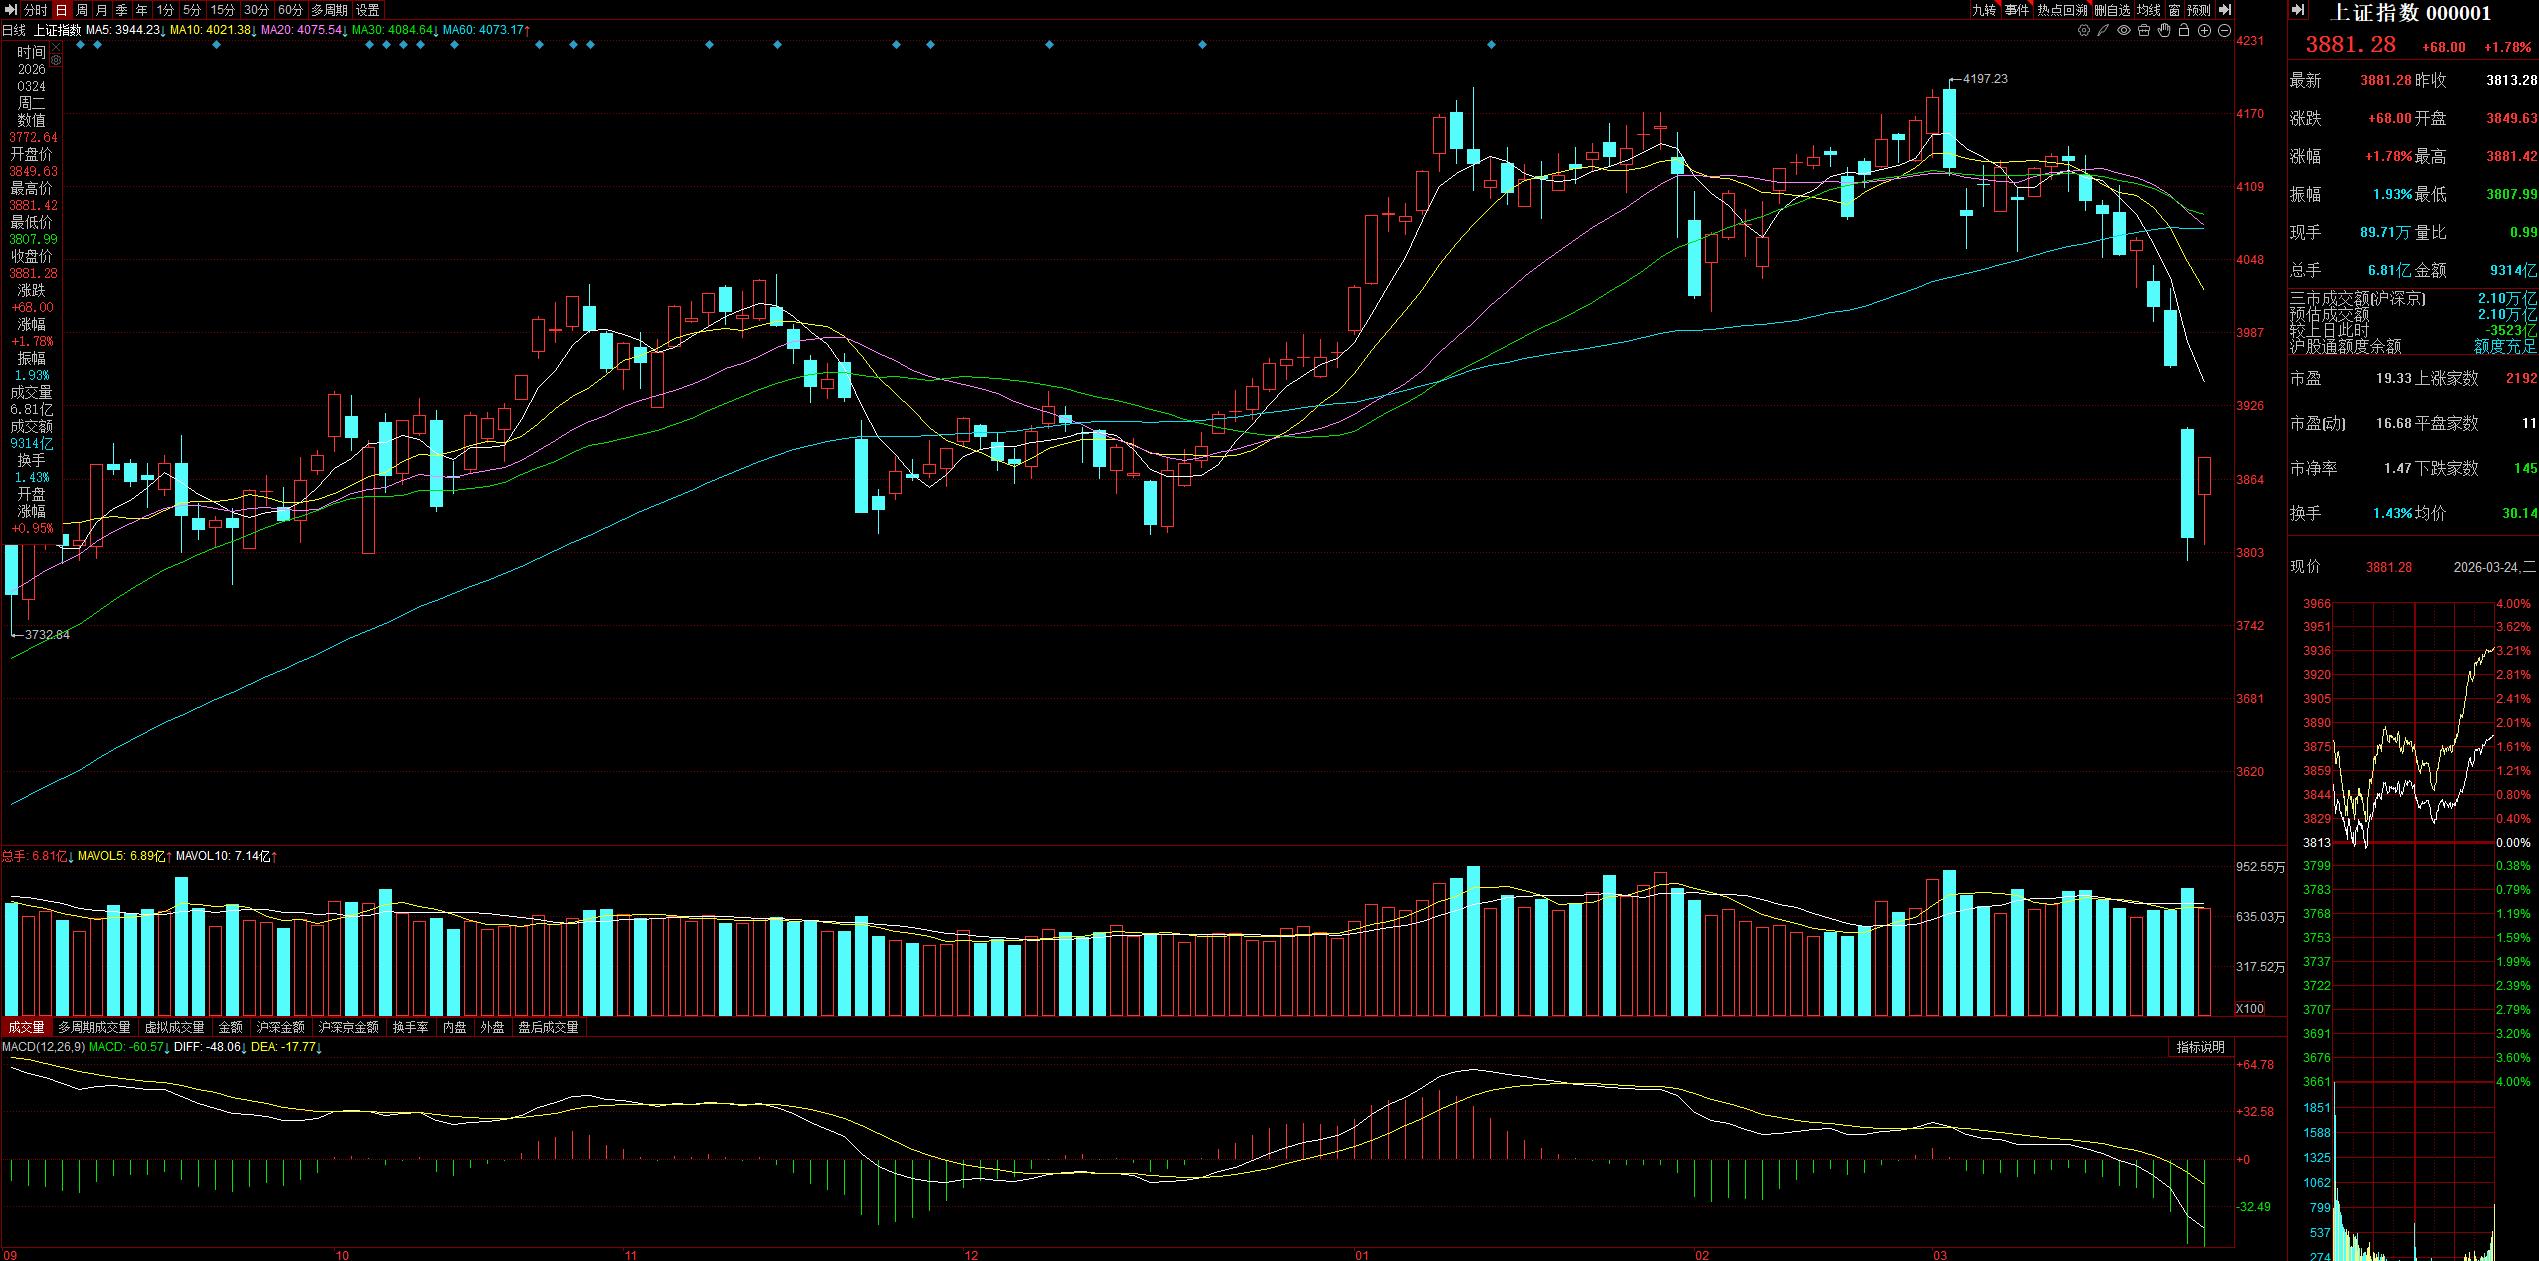Toggle the eye visibility icon on chart

click(2124, 31)
